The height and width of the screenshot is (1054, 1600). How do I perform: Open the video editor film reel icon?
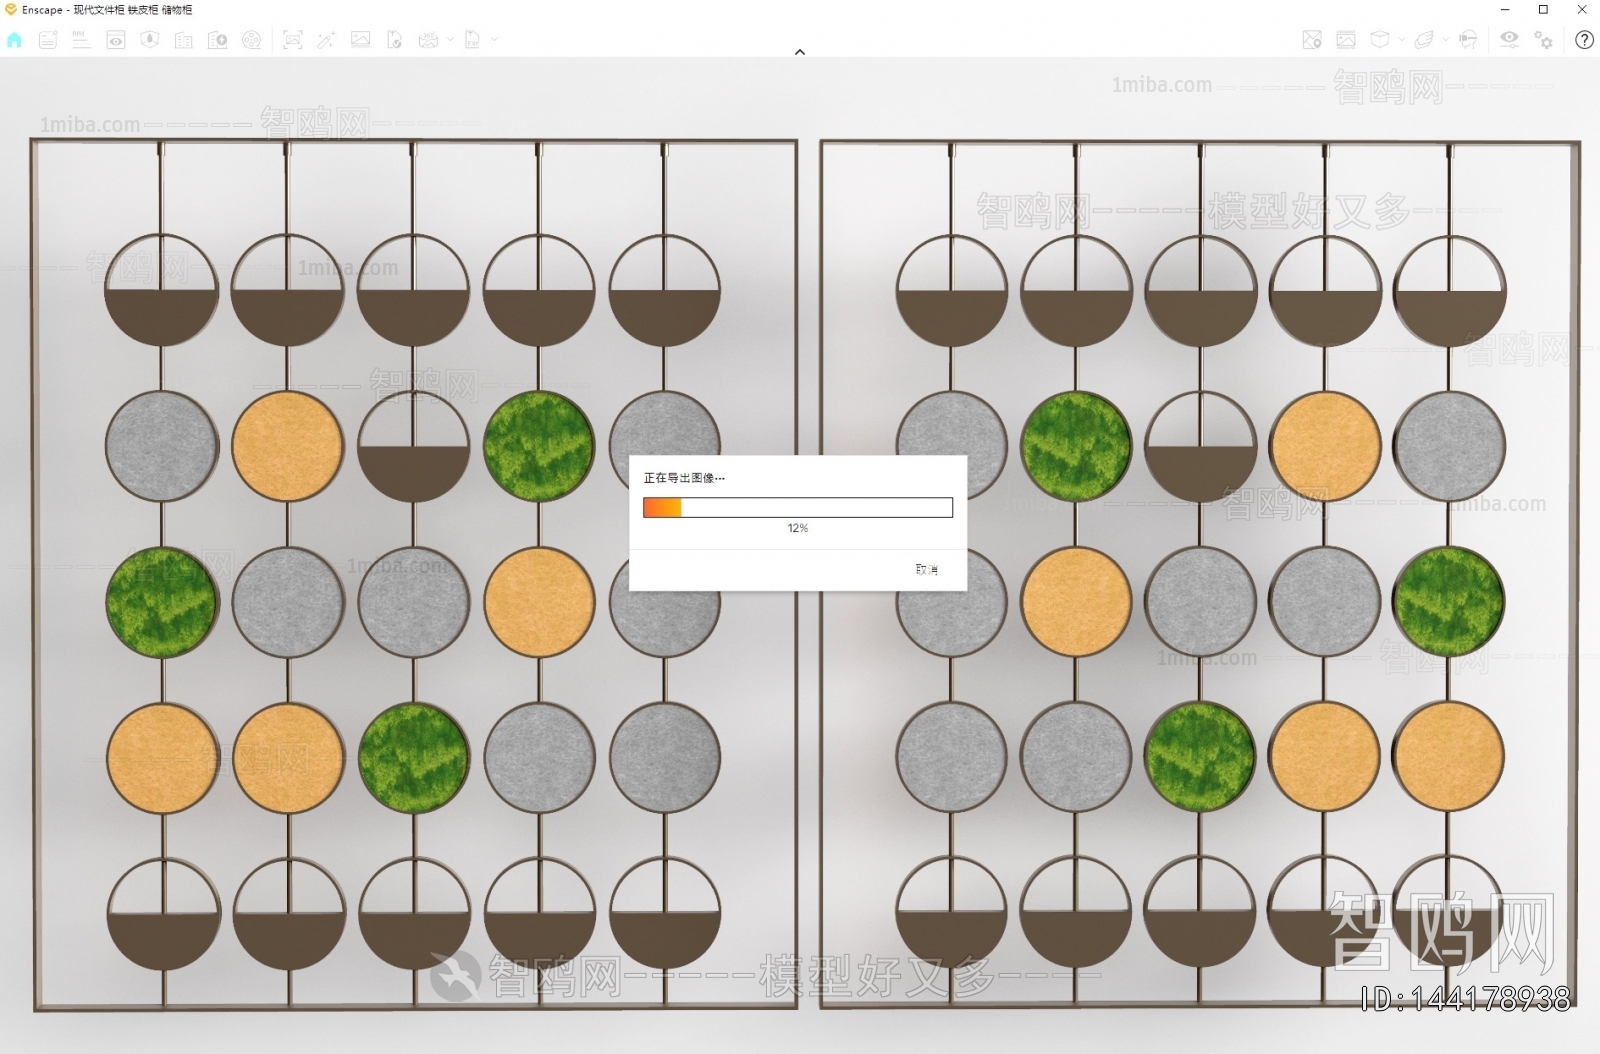pos(252,40)
